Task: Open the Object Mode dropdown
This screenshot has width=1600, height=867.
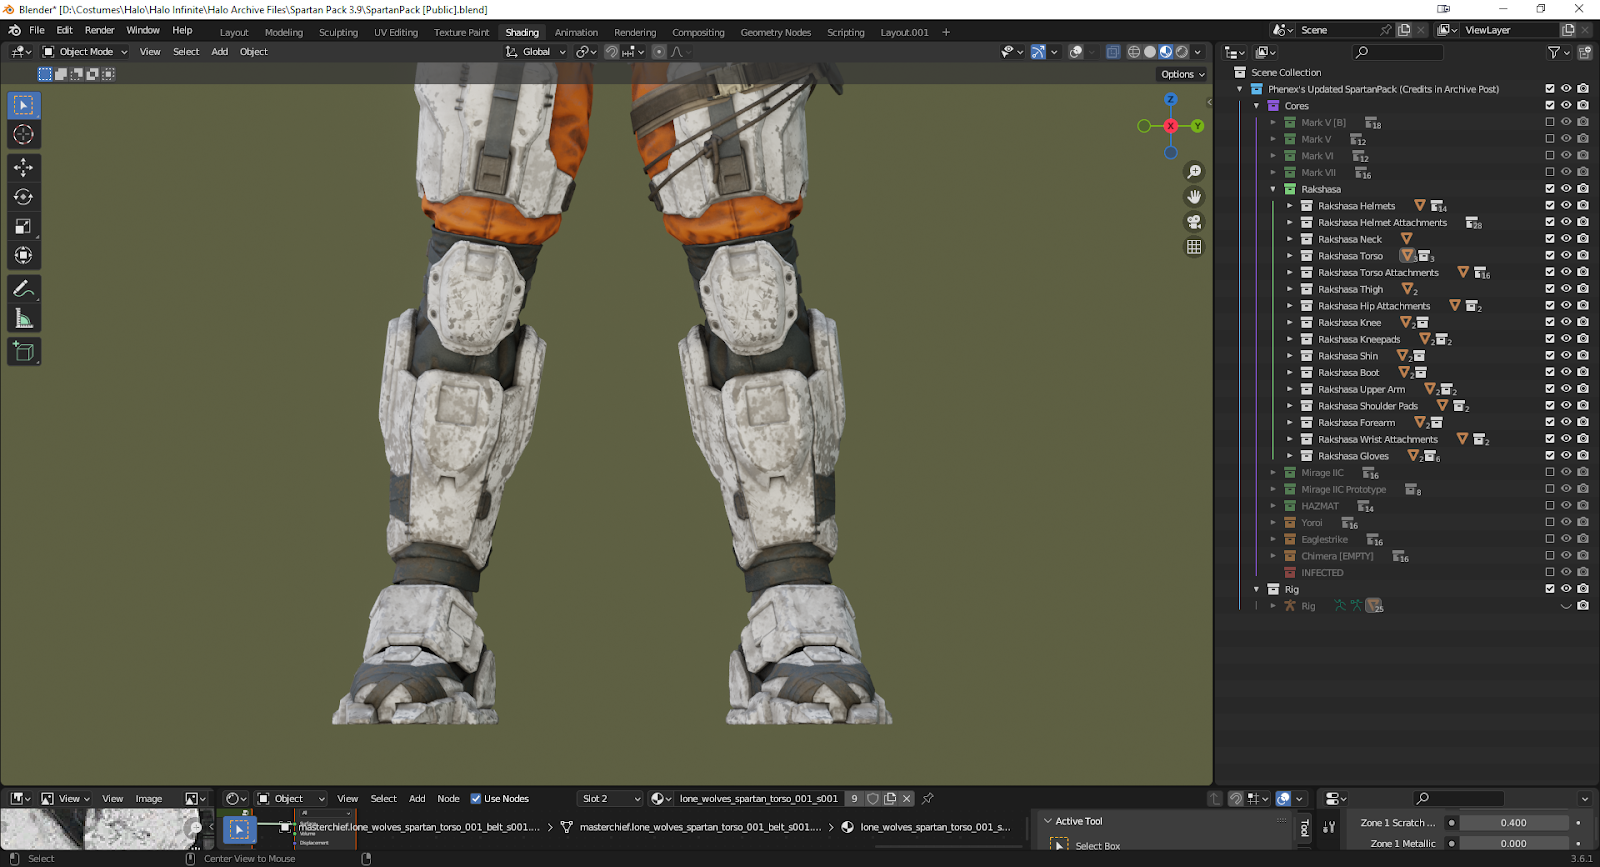Action: (86, 52)
